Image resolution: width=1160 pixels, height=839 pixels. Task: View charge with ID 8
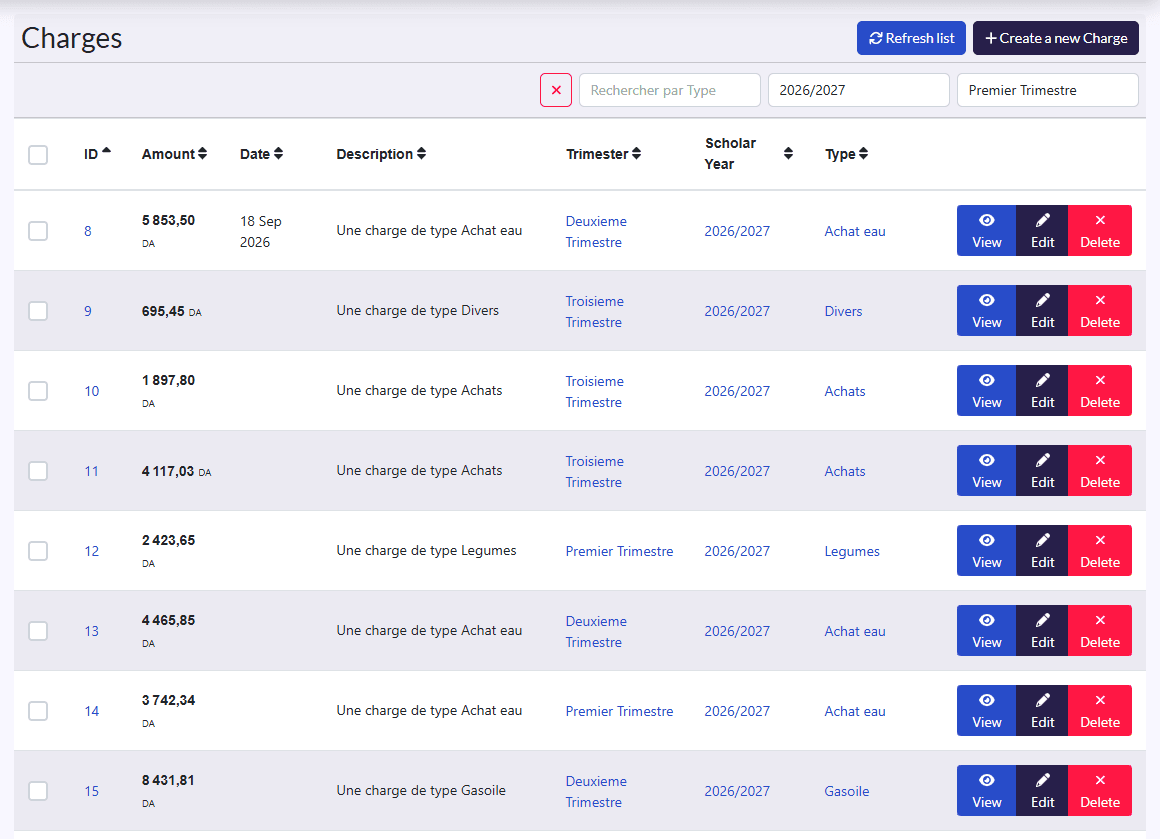[x=987, y=231]
